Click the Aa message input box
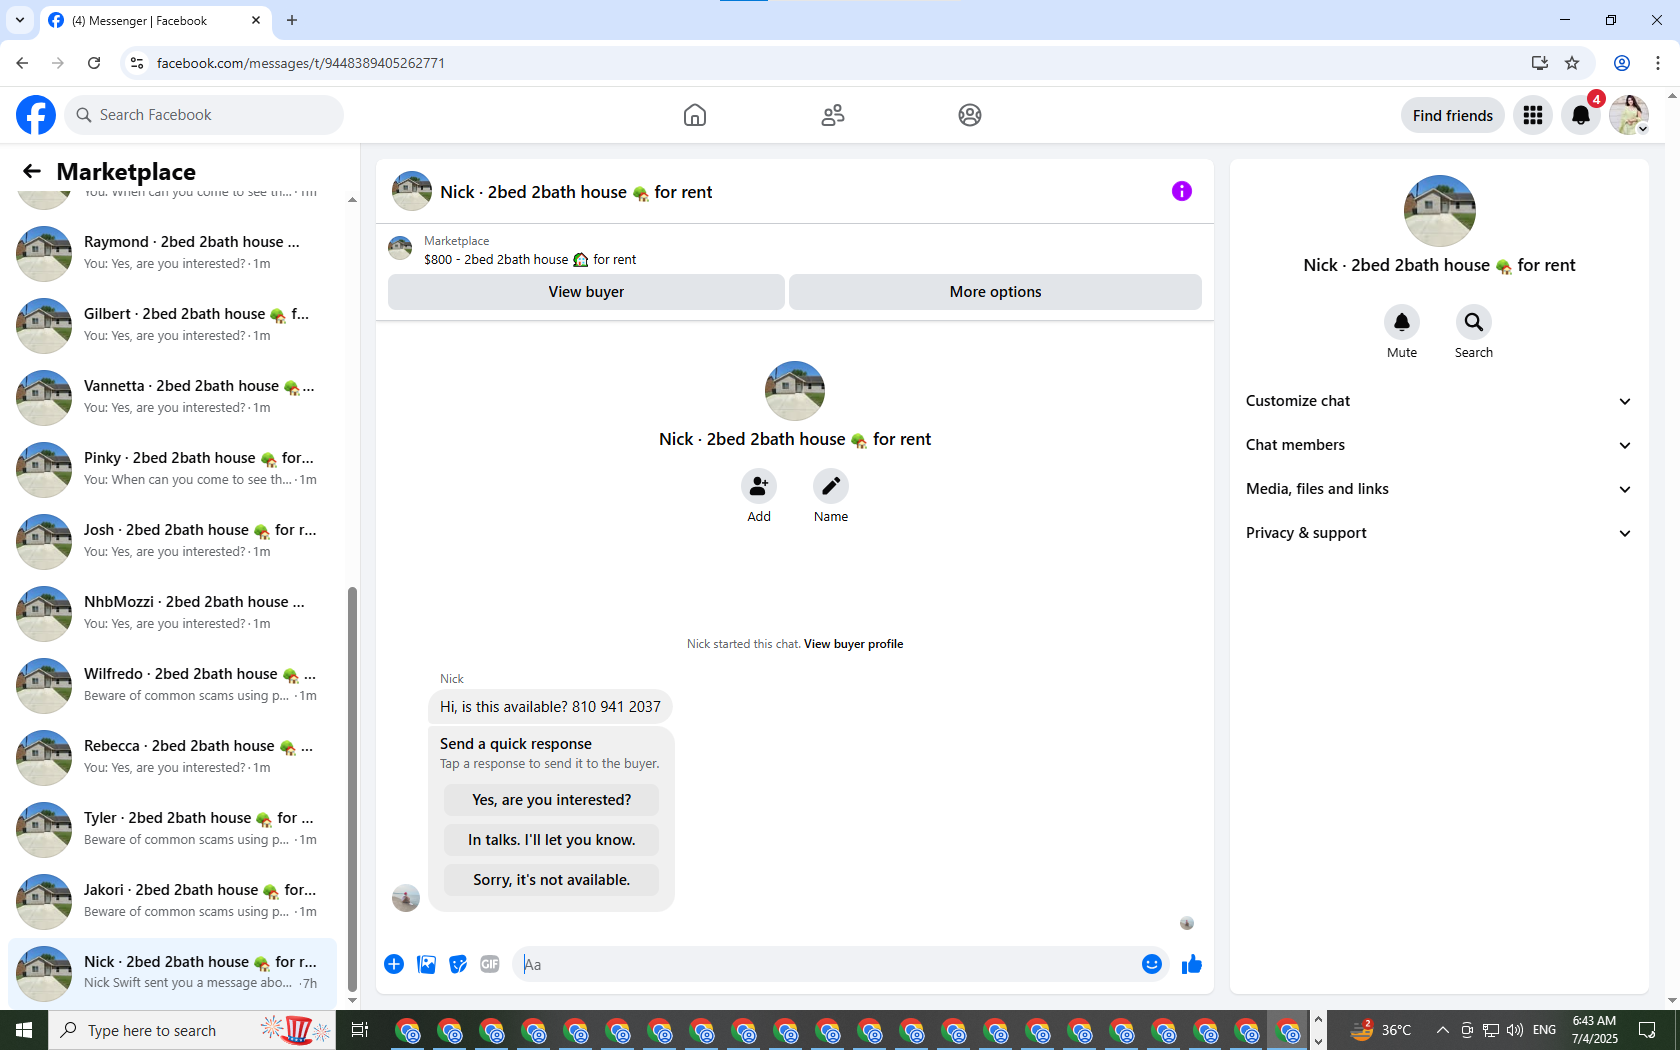Screen dimensions: 1680x1050 tap(826, 964)
